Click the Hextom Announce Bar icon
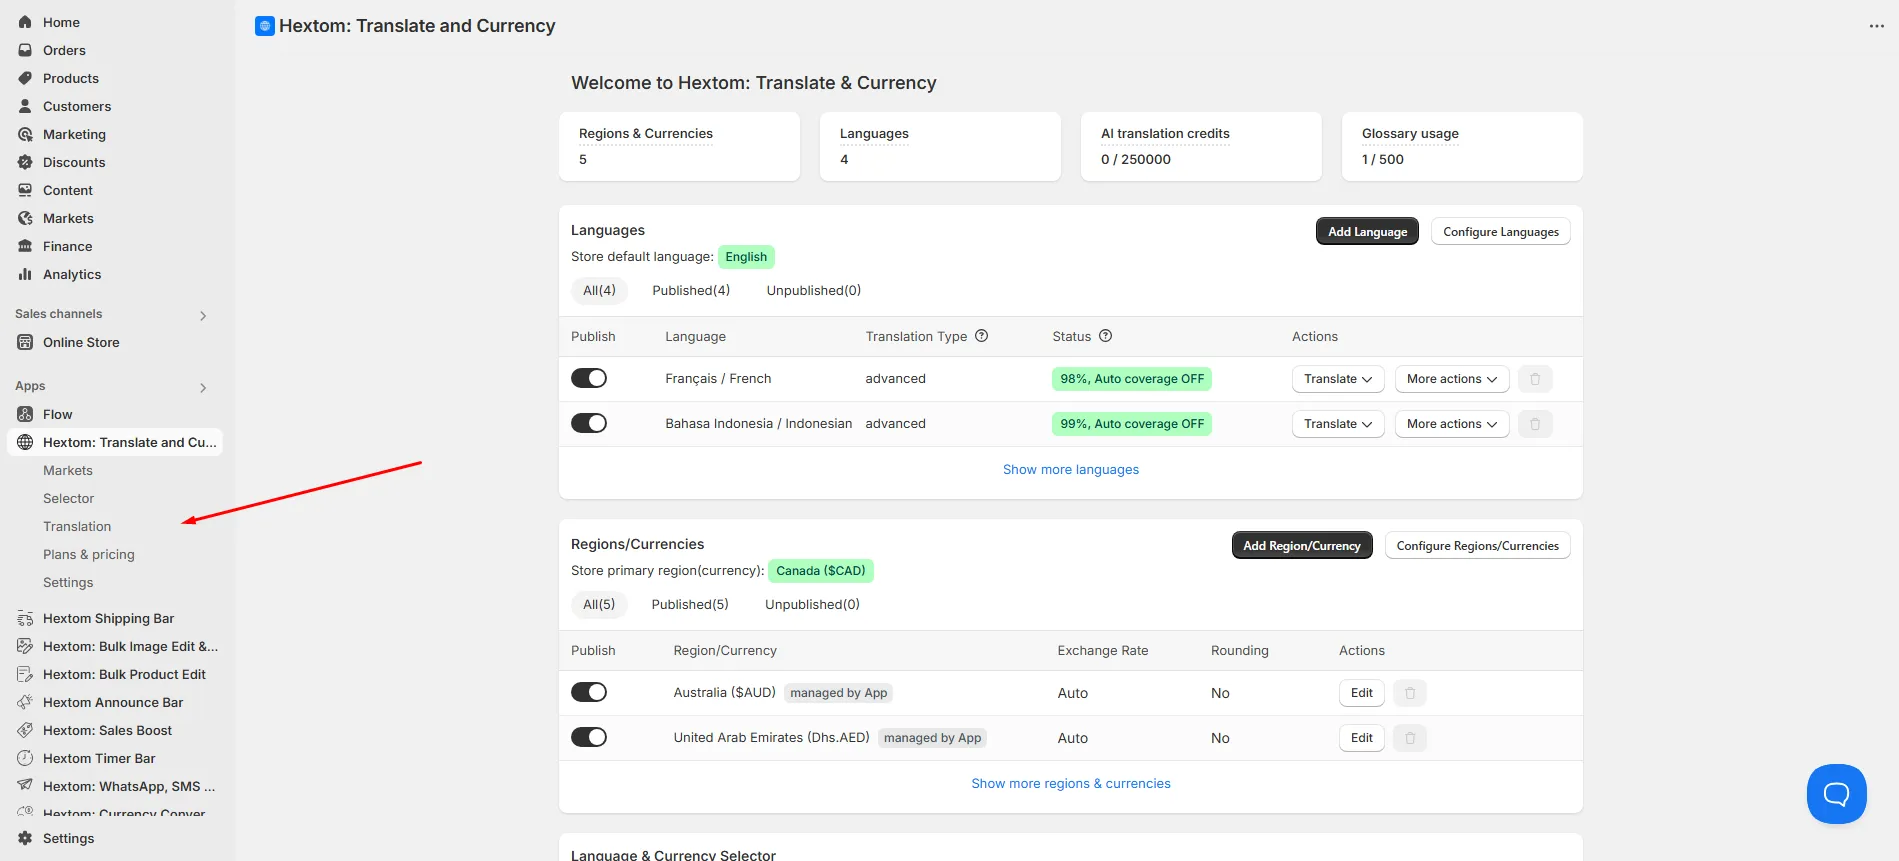1899x861 pixels. [25, 702]
